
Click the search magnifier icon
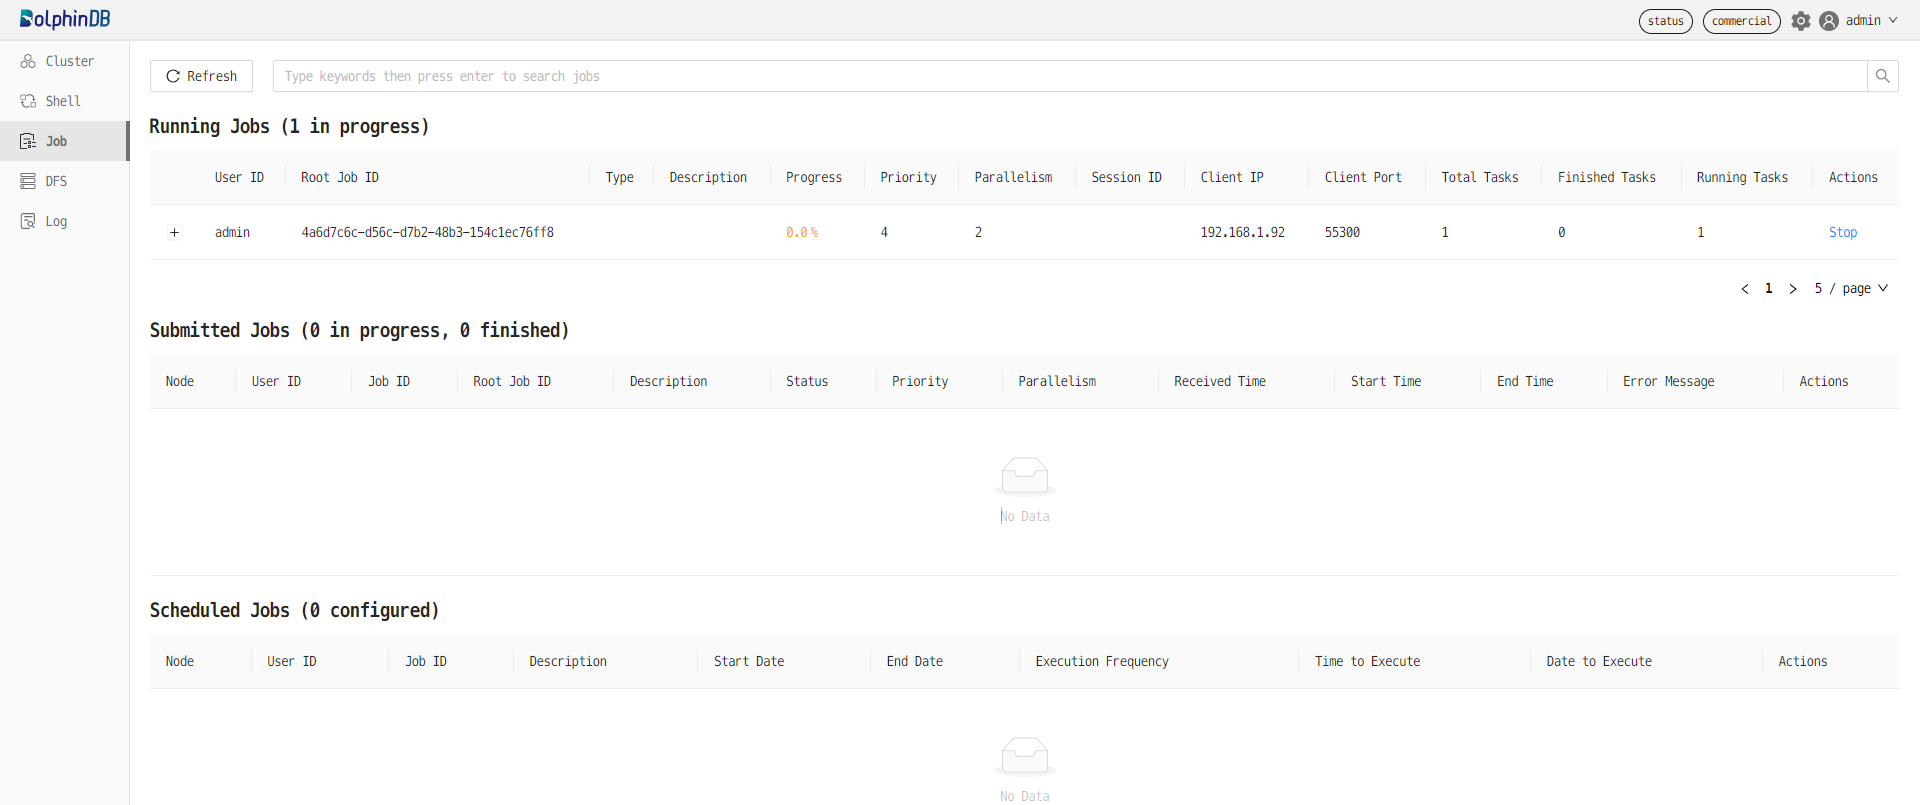[x=1882, y=76]
